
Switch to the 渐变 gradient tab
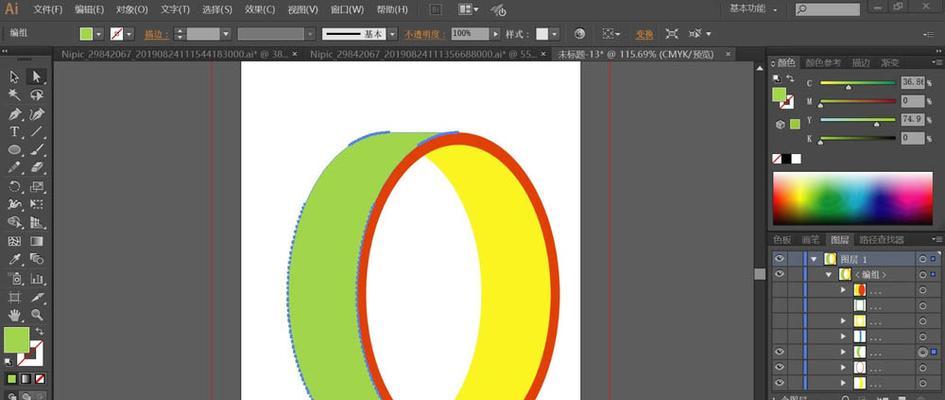click(x=890, y=63)
